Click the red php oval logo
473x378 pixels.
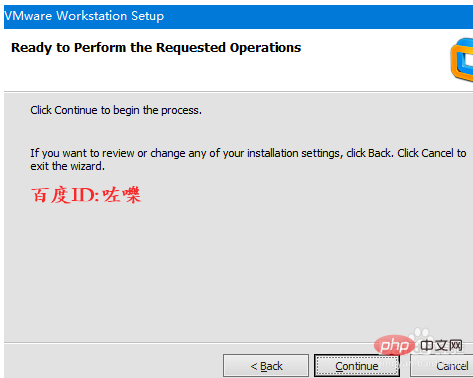(x=394, y=346)
